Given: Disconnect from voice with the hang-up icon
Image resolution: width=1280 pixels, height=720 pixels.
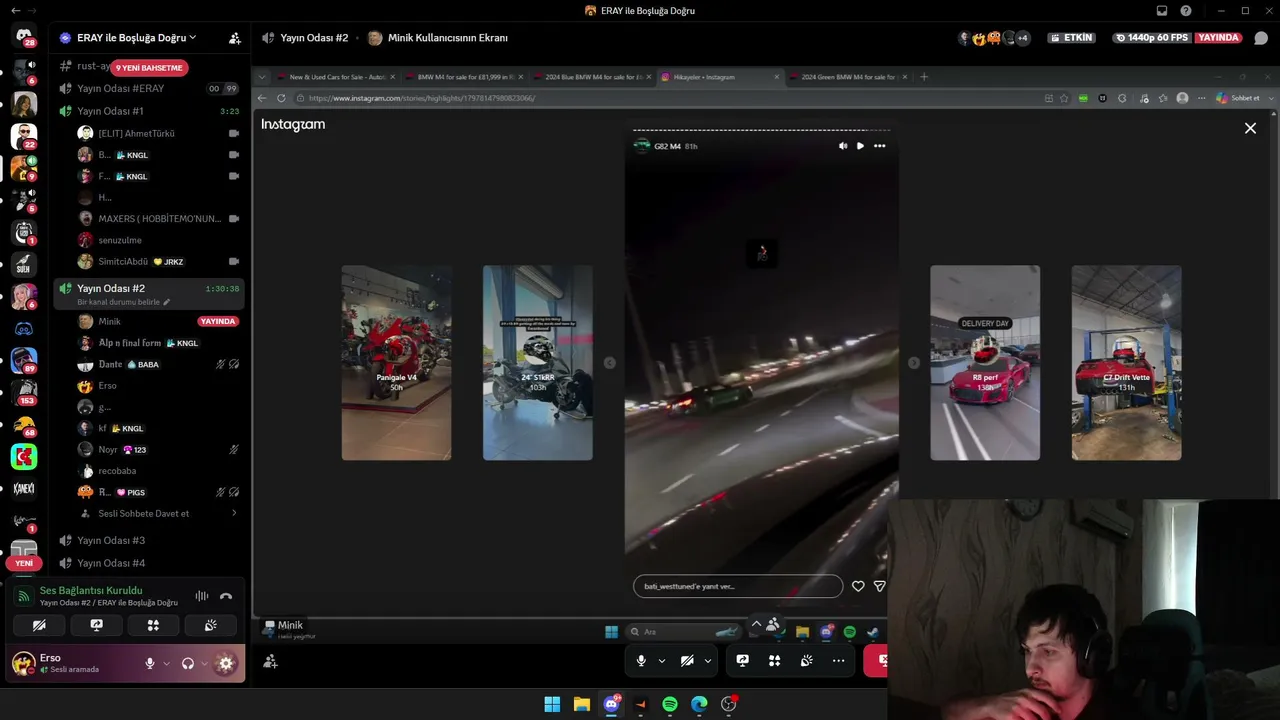Looking at the screenshot, I should coord(226,596).
